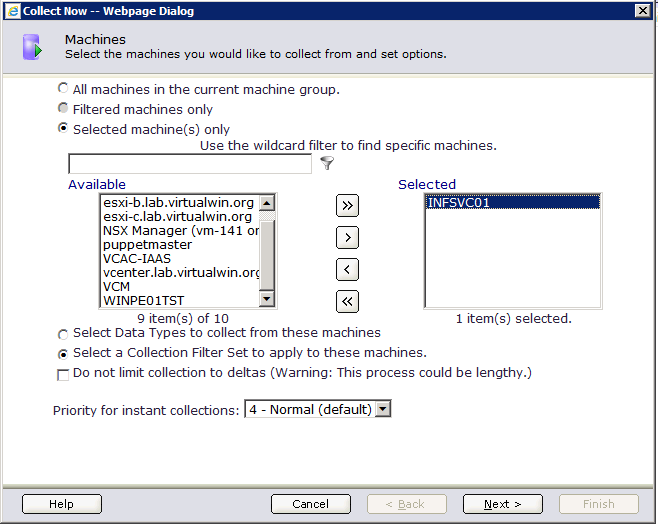Click the Cancel button

(311, 504)
